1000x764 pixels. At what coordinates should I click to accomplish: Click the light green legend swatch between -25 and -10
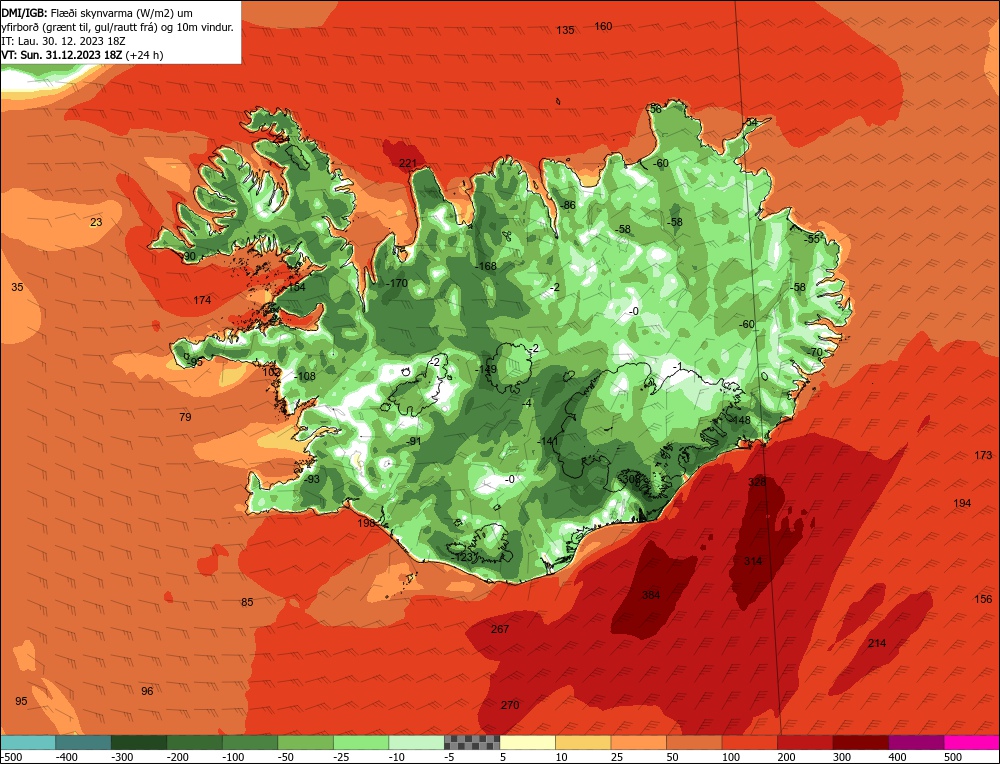[x=361, y=742]
